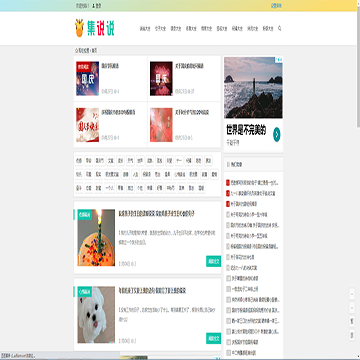Click the topmost floating side button at right edge
This screenshot has height=360, width=360.
pos(352,294)
